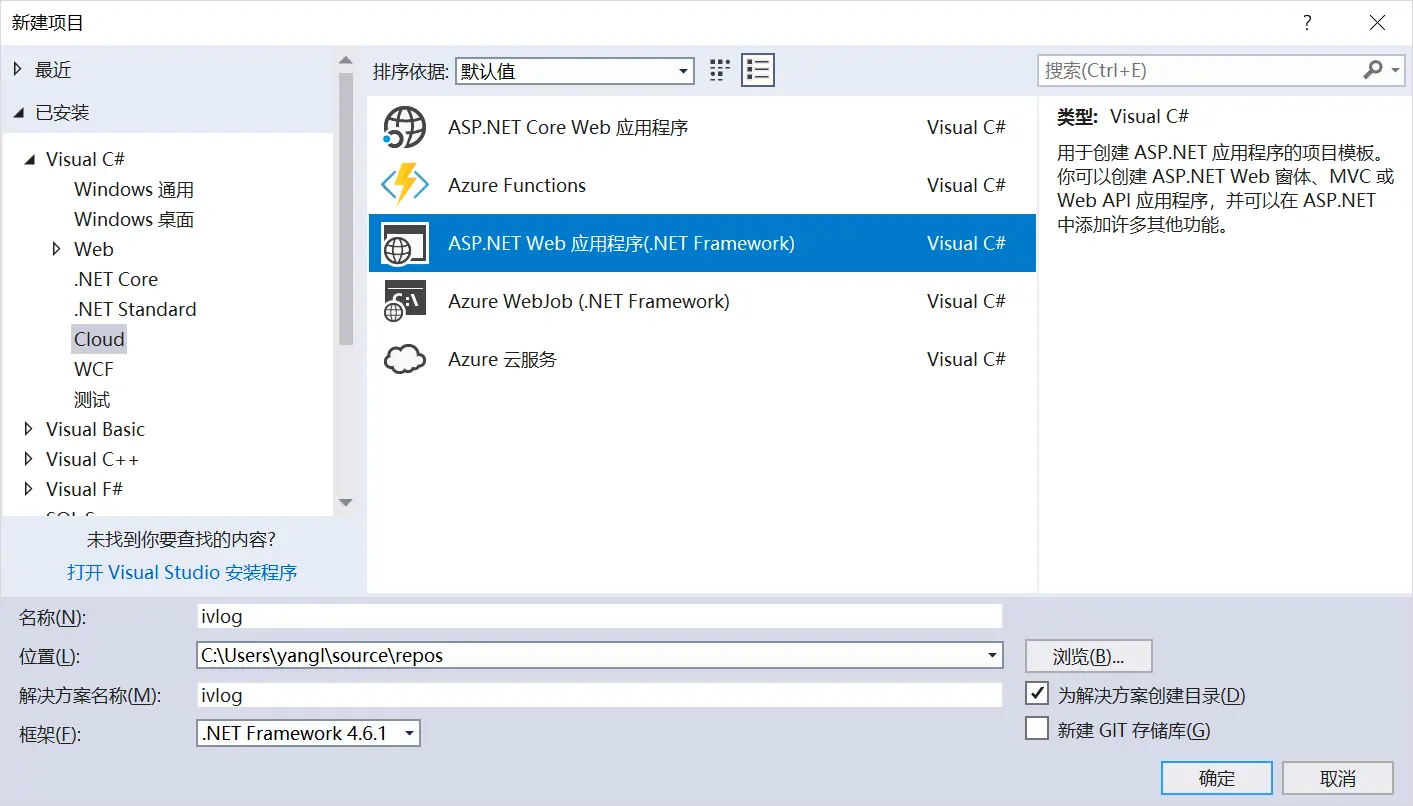1413x806 pixels.
Task: Click the tree panel scrollbar thumb
Action: [x=346, y=209]
